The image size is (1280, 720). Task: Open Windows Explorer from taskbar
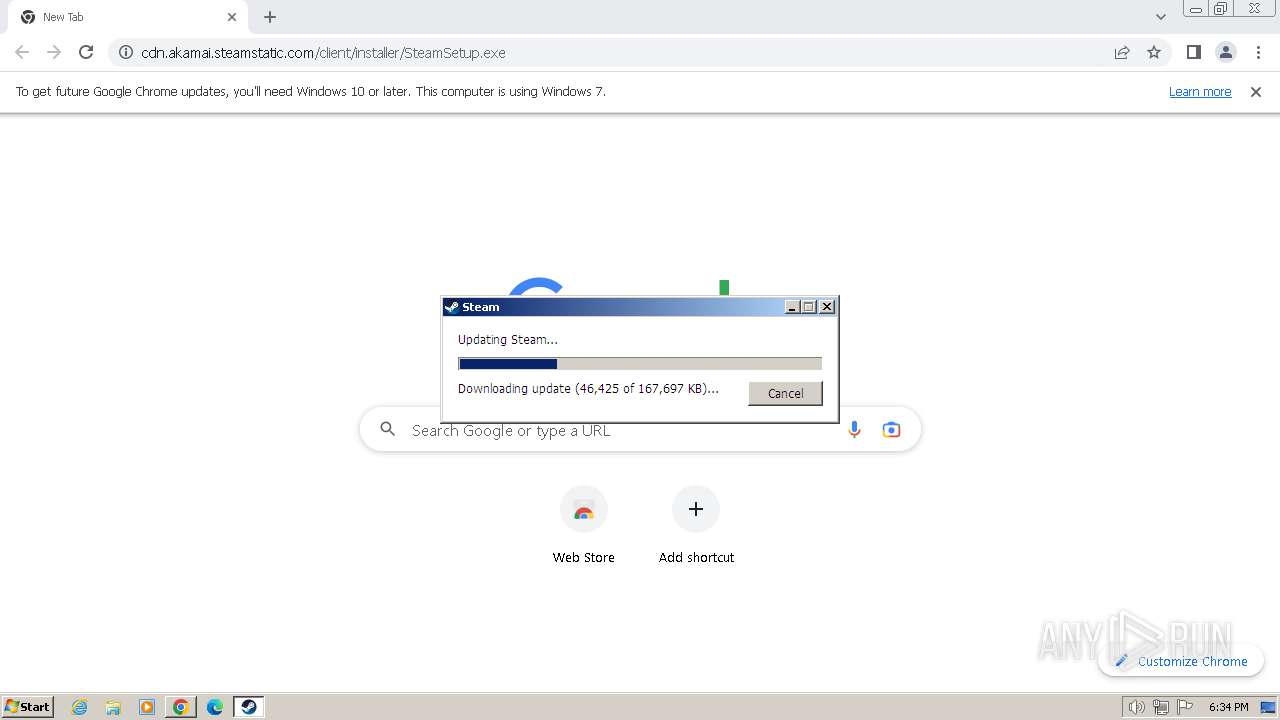(113, 707)
